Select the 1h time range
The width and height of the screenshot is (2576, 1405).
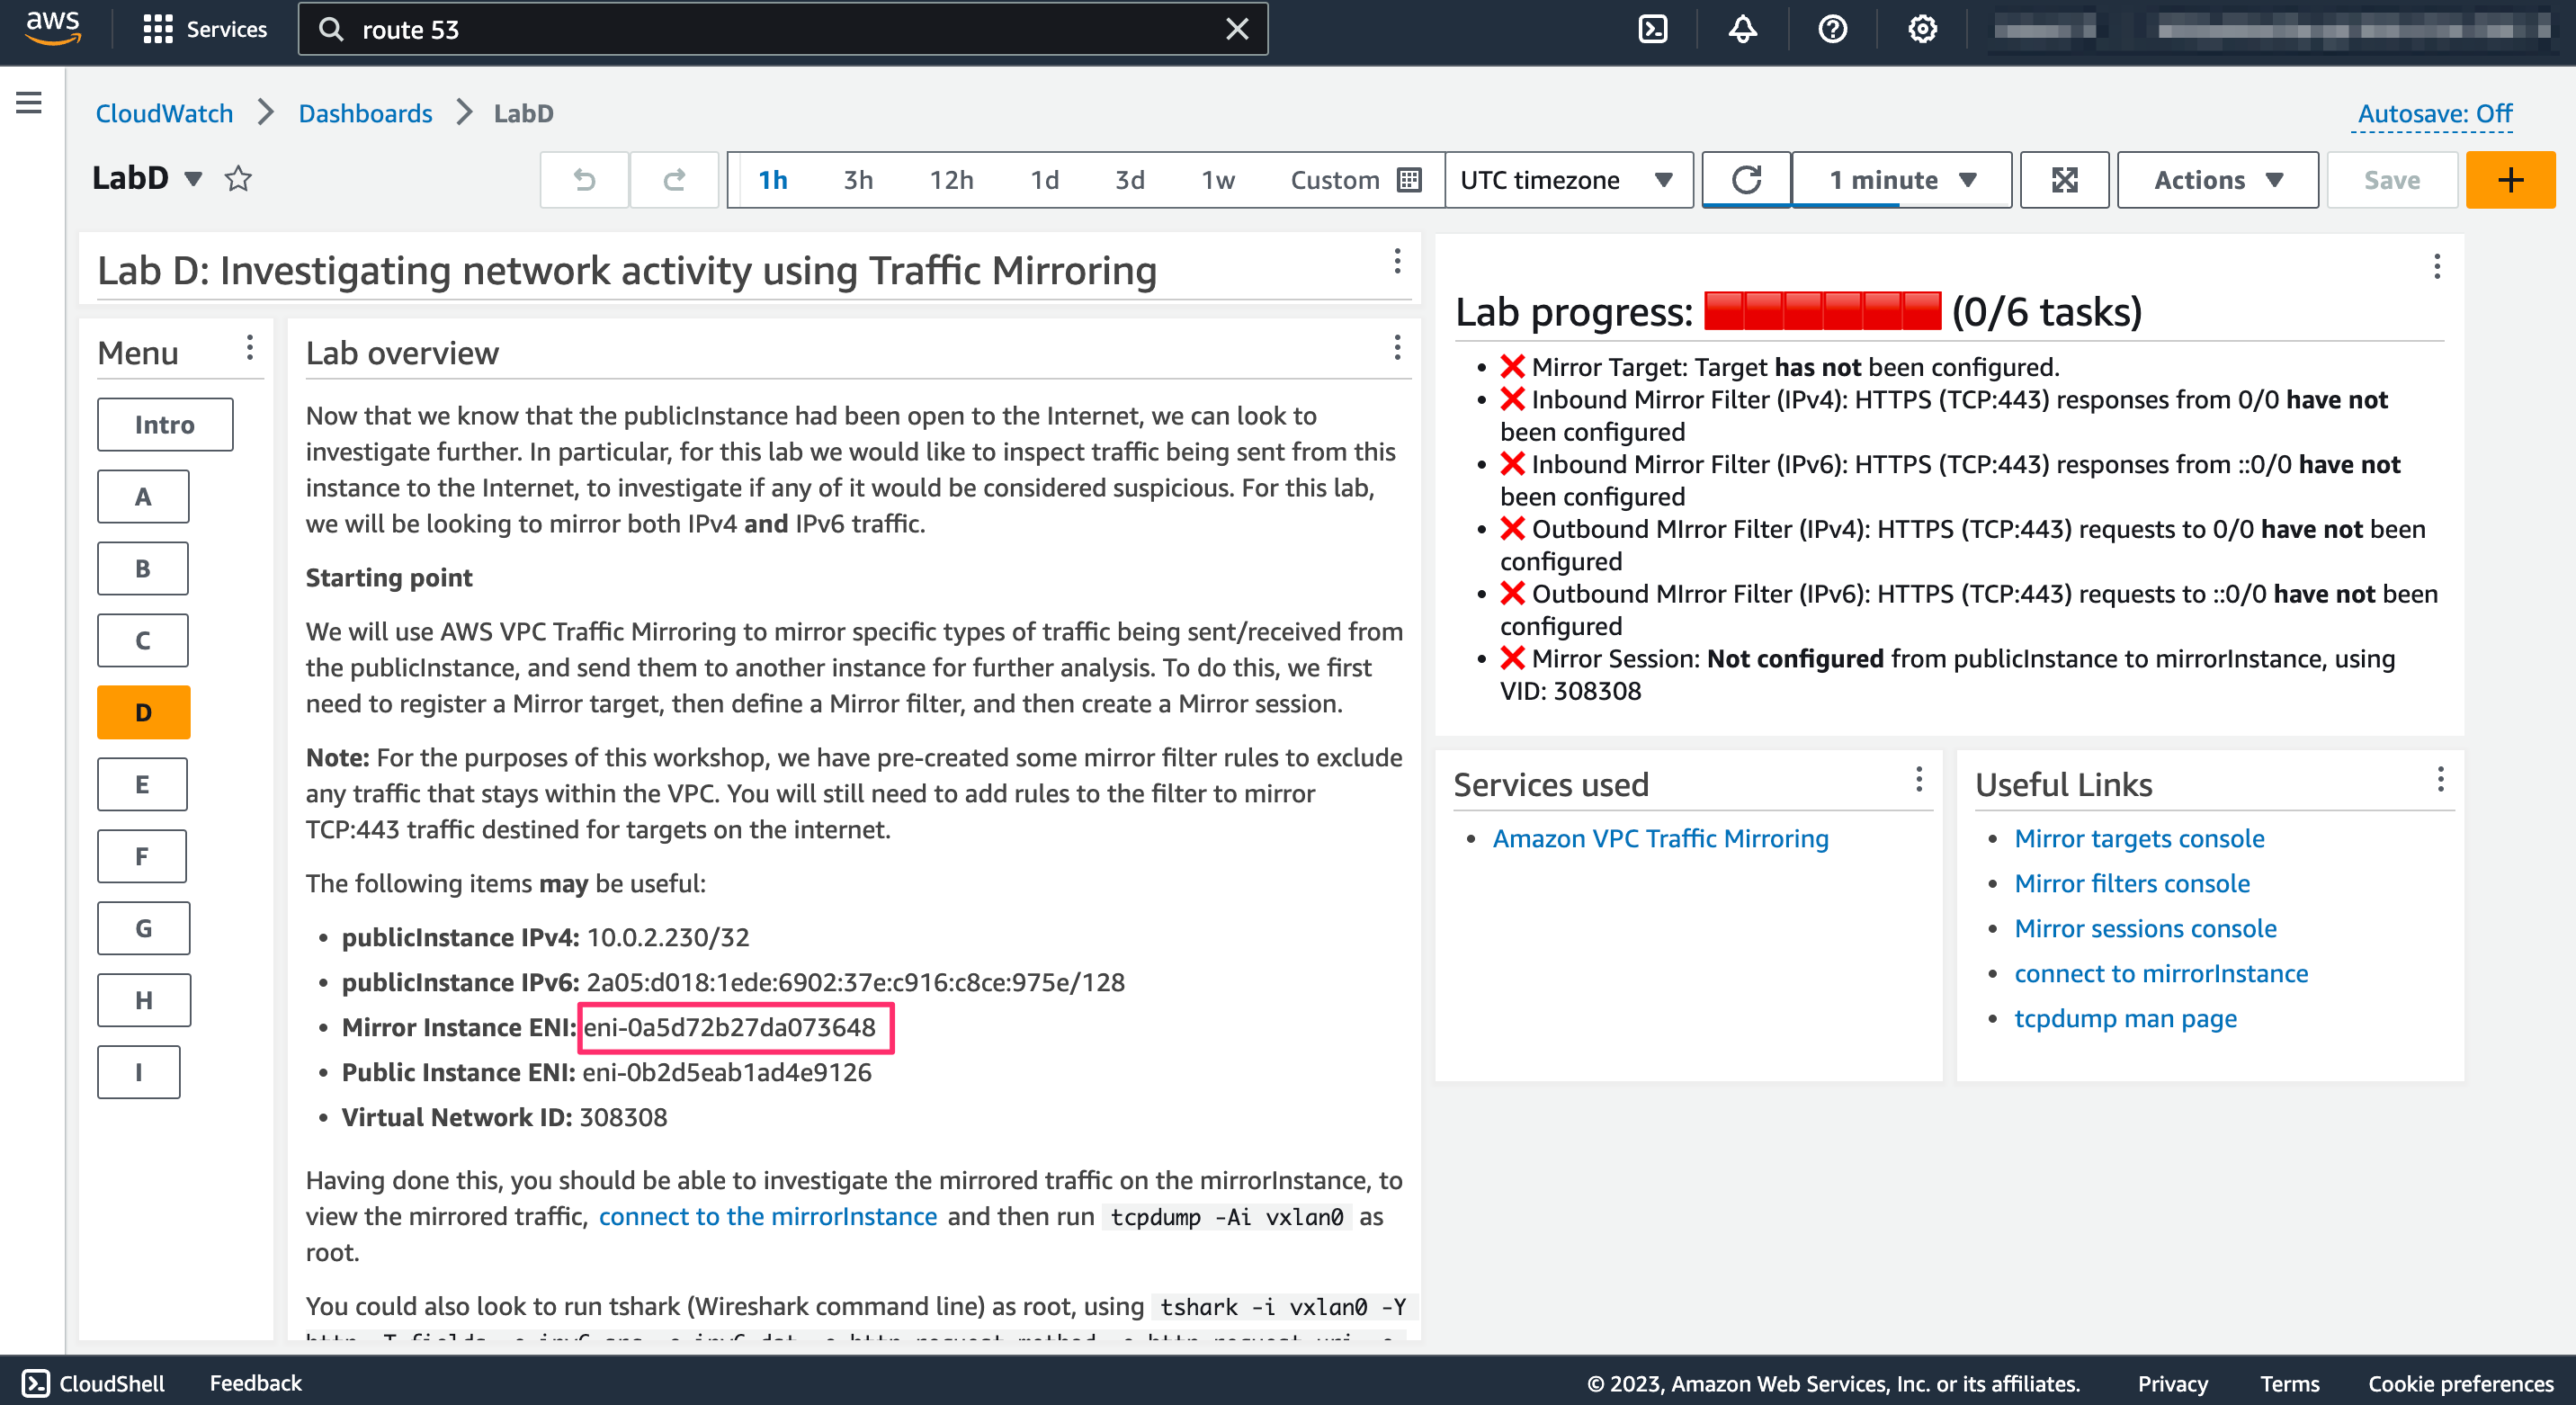click(773, 180)
